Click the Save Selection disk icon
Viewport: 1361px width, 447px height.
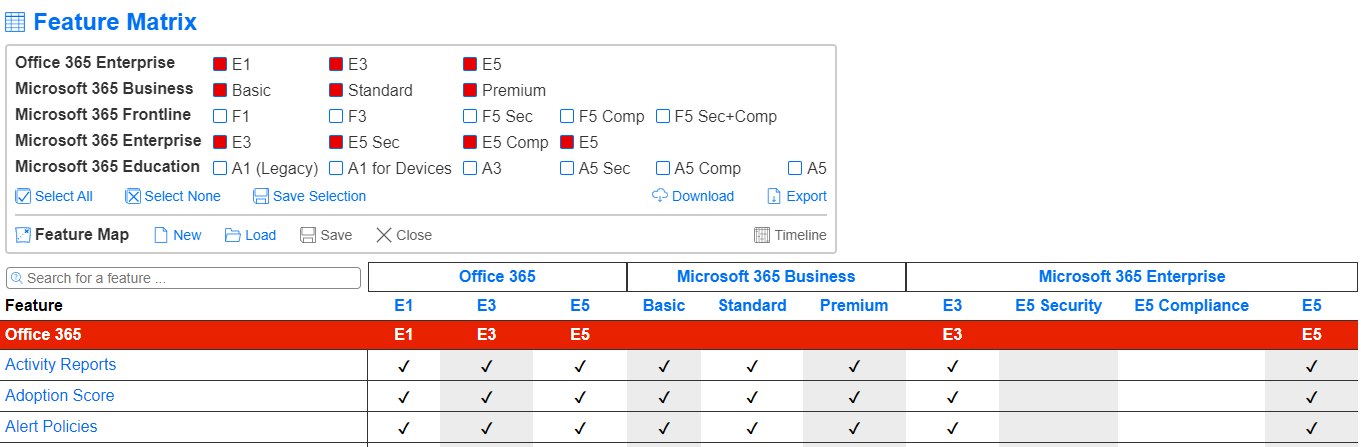tap(261, 196)
